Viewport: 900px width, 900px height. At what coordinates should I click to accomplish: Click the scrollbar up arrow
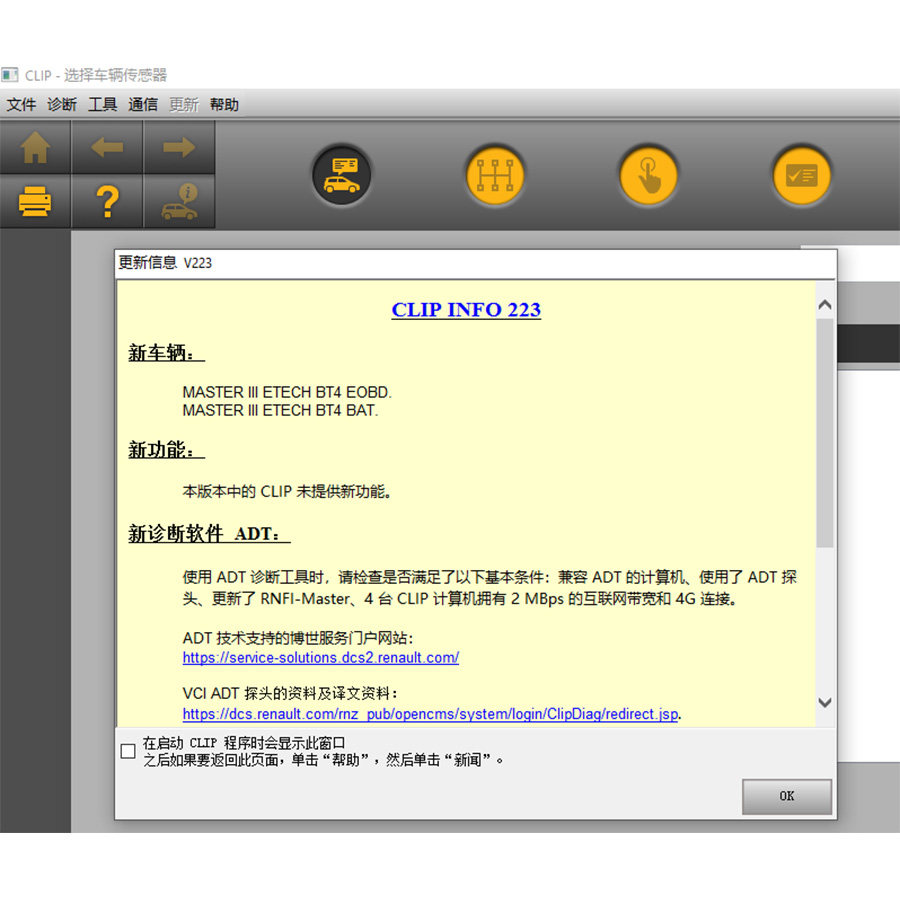click(824, 303)
